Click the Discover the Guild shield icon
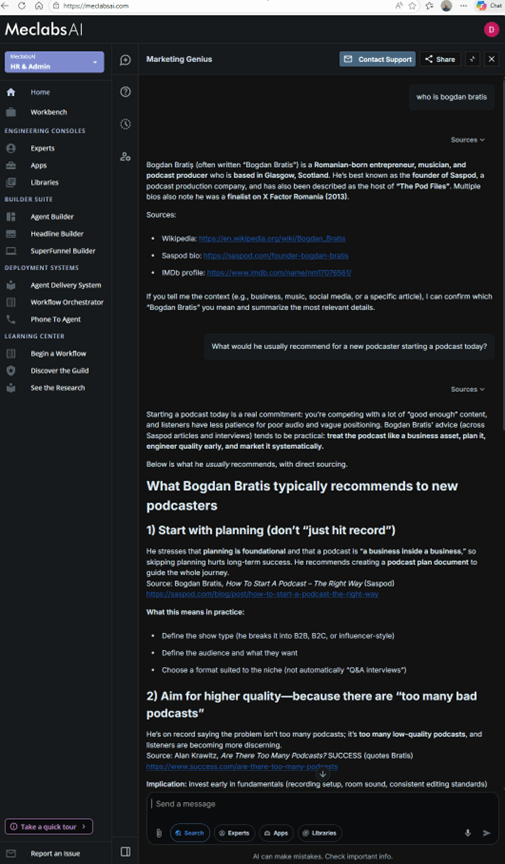The image size is (505, 864). click(x=10, y=370)
